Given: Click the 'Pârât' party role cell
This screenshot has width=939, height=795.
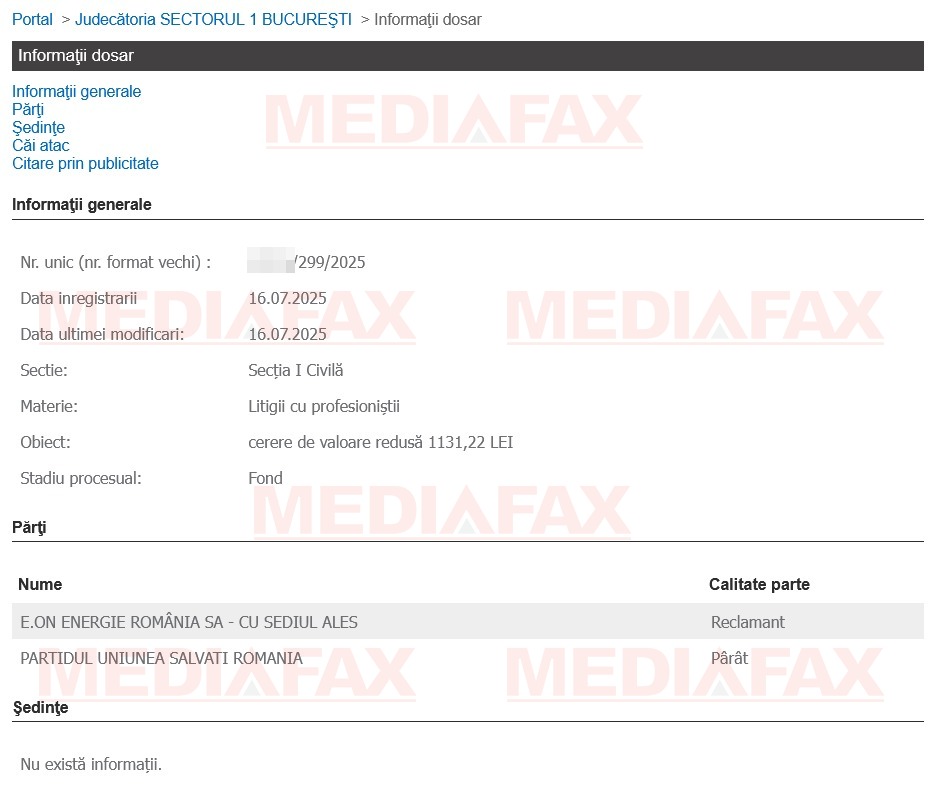Looking at the screenshot, I should [729, 659].
